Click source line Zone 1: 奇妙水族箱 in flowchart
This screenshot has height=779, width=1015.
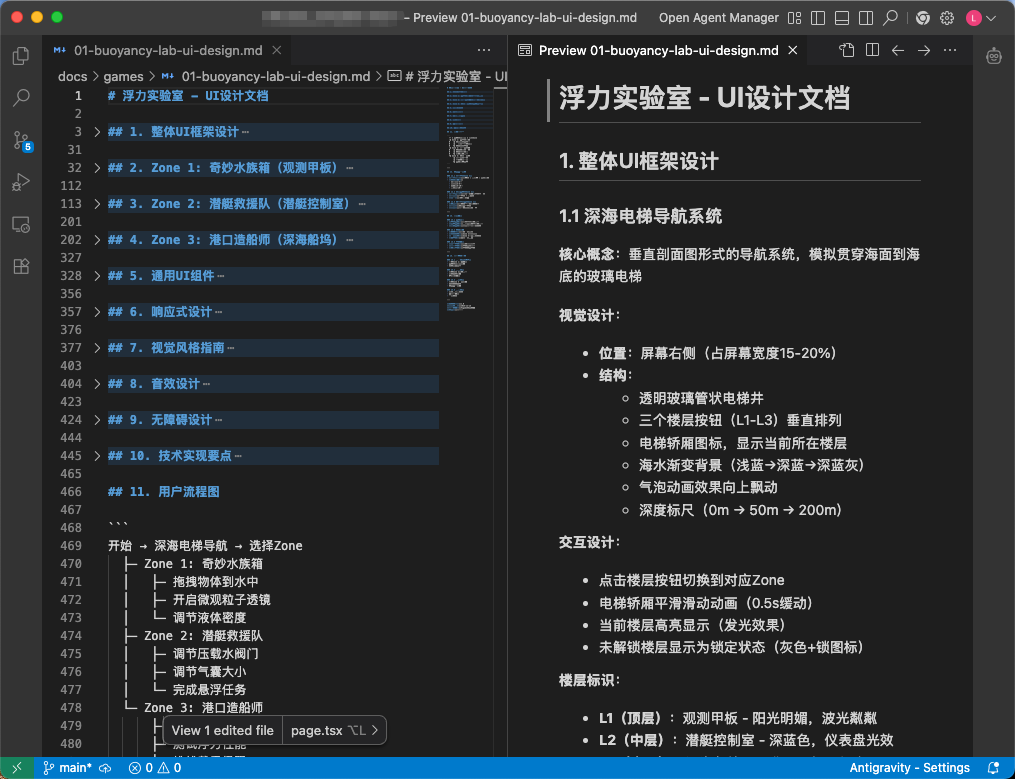point(203,564)
